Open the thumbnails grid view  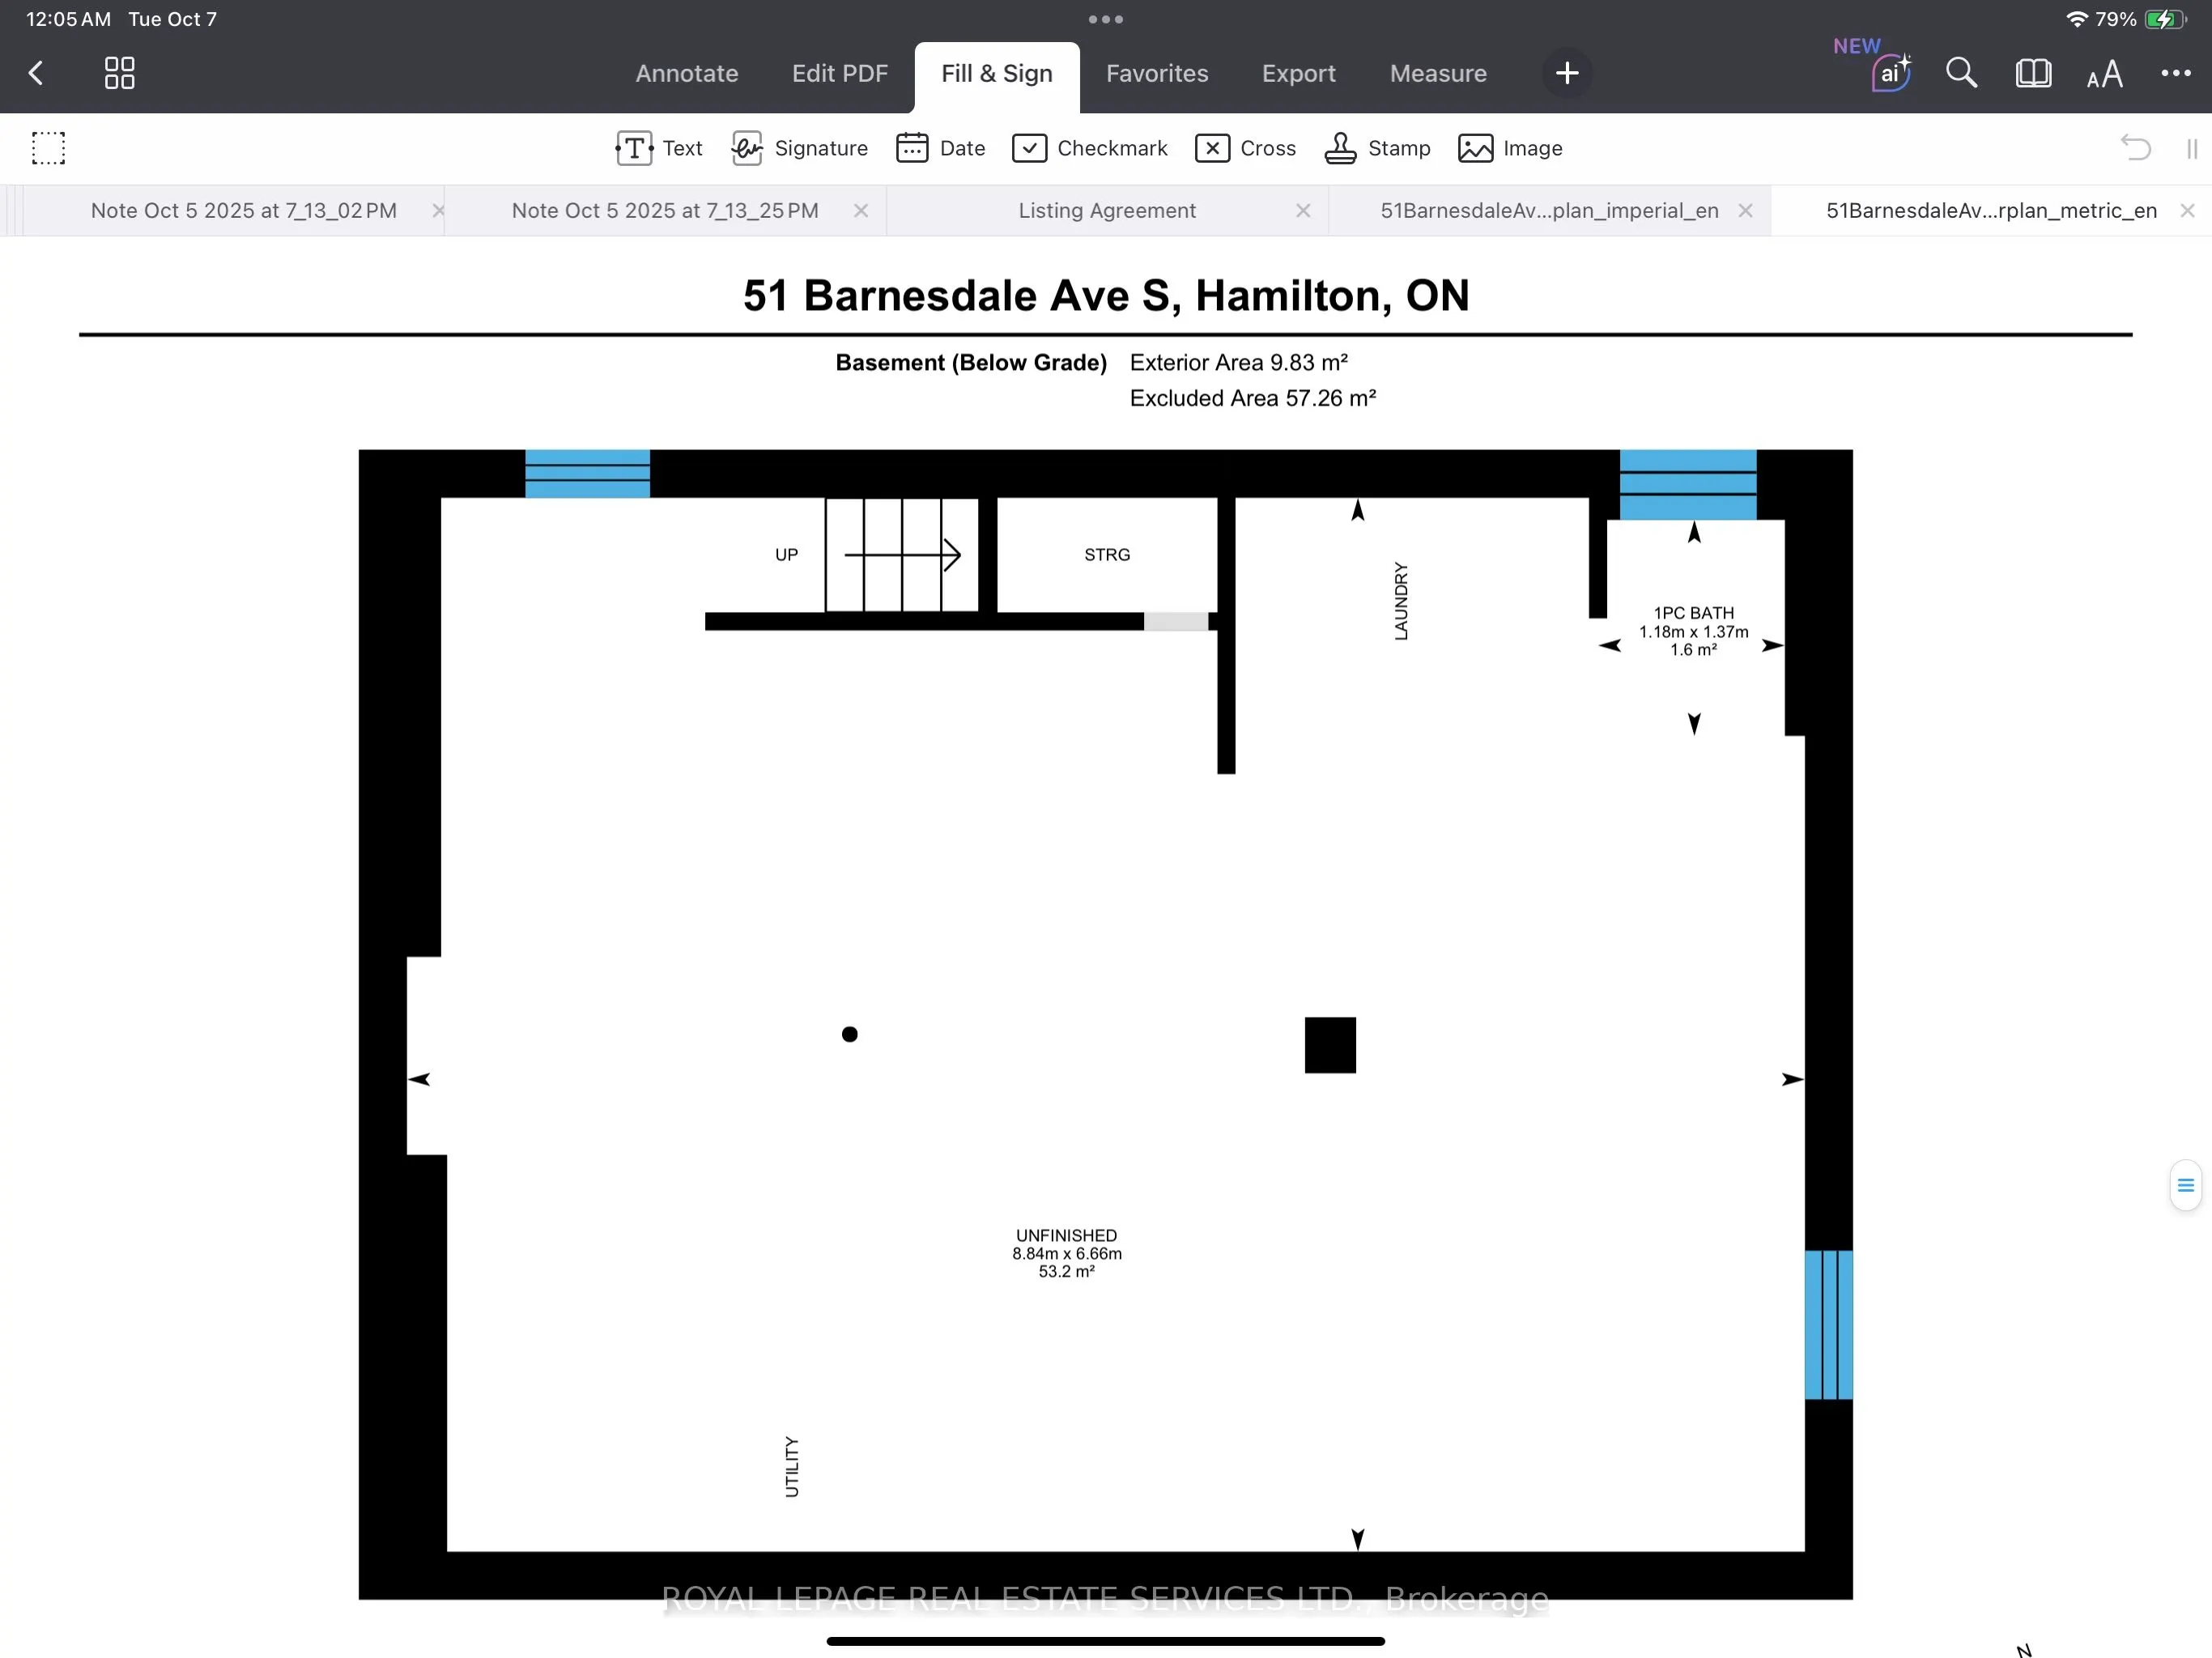tap(119, 73)
